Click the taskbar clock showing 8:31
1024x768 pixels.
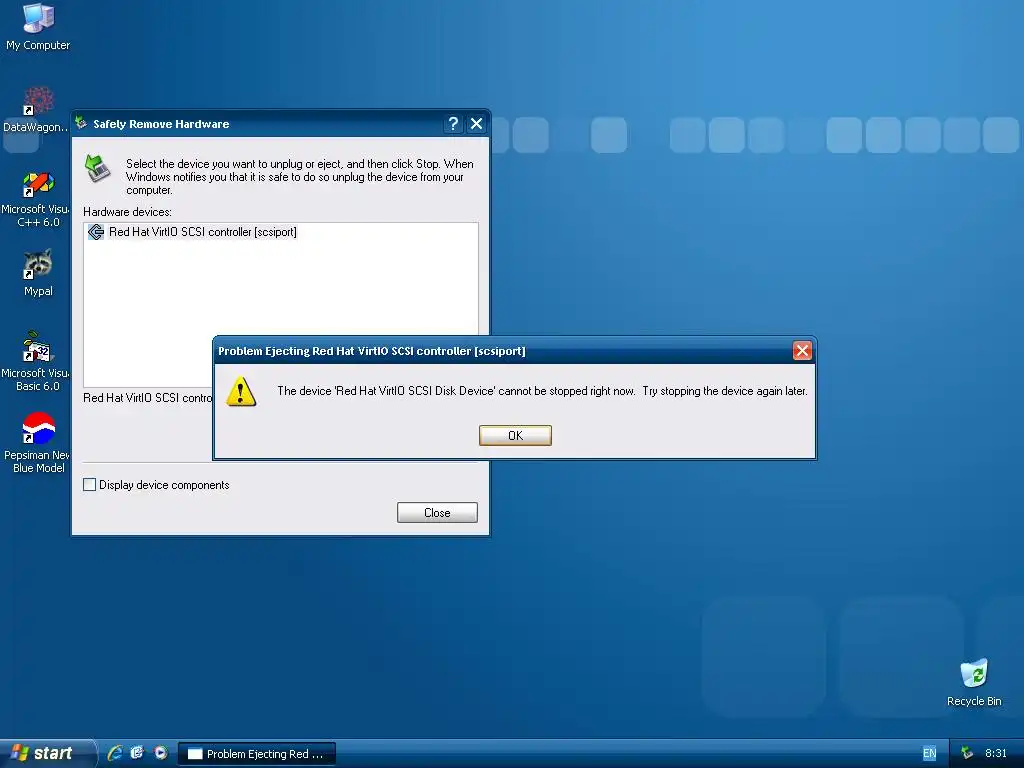point(995,753)
